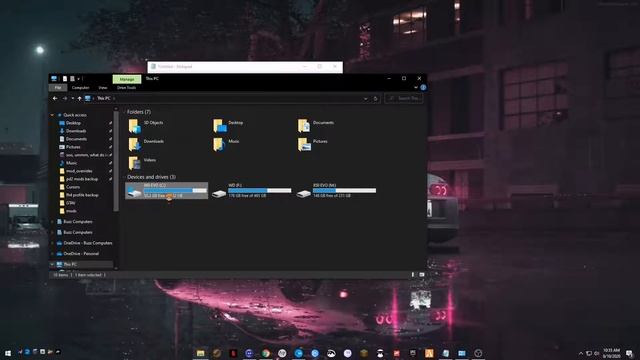Image resolution: width=640 pixels, height=360 pixels.
Task: Go back with the Back arrow
Action: pos(55,98)
